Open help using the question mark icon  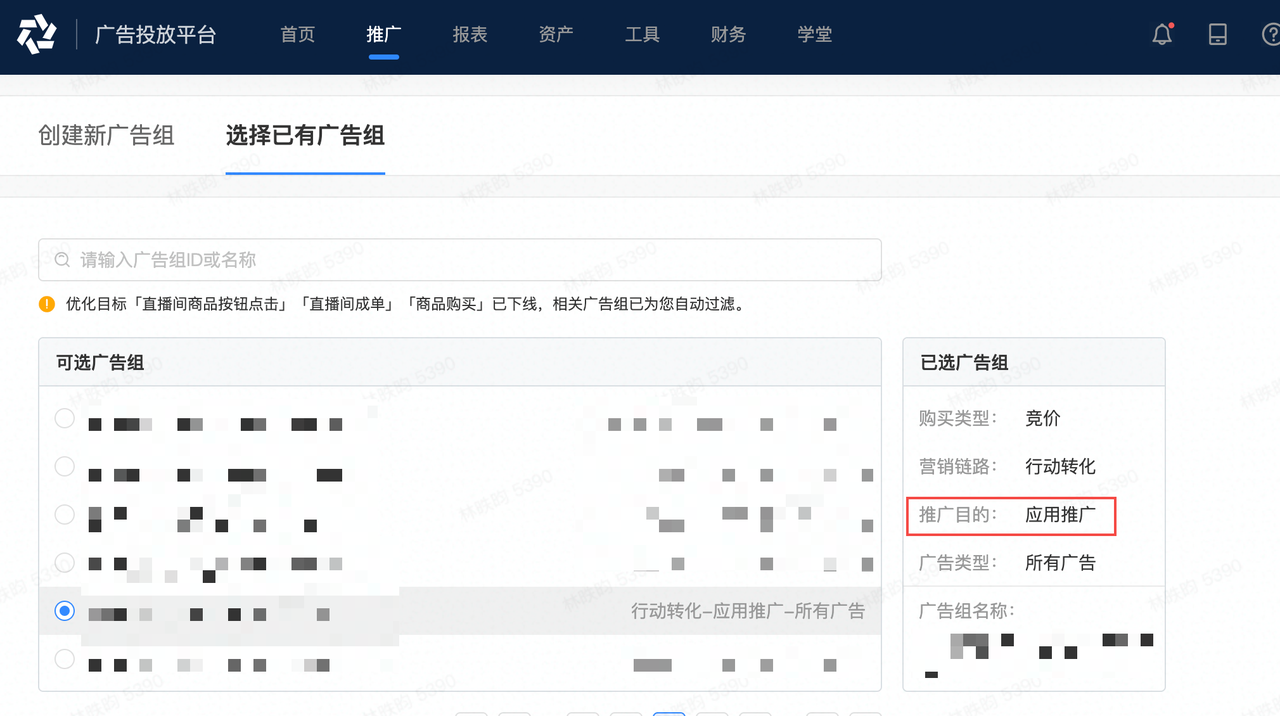[x=1271, y=34]
